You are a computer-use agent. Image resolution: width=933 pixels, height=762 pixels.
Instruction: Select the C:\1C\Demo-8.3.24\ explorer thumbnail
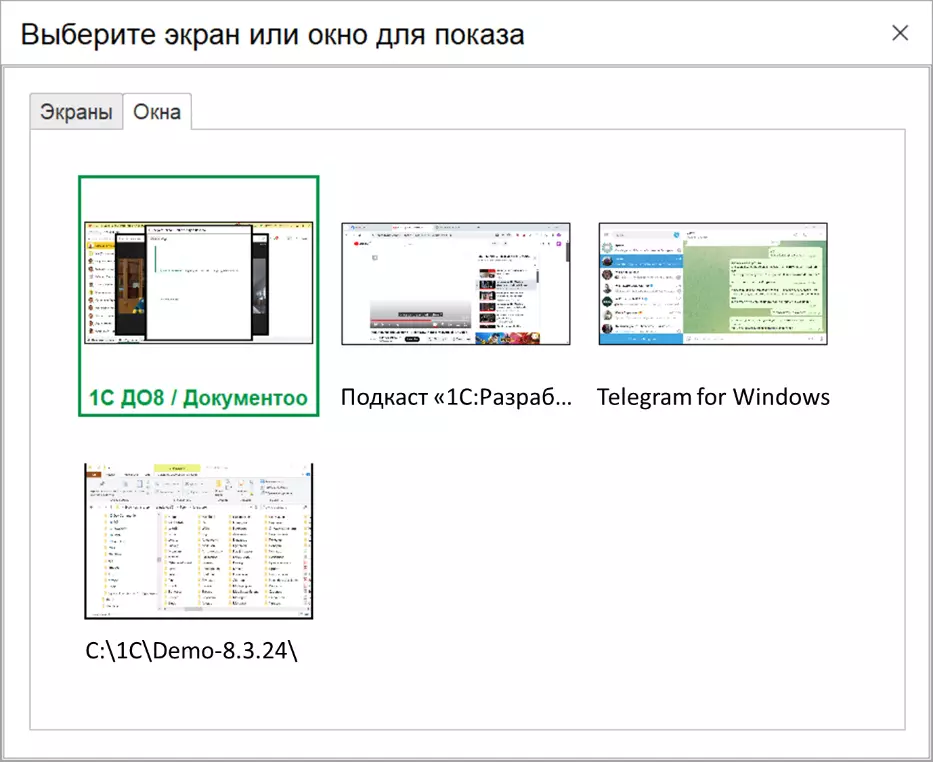coord(199,541)
